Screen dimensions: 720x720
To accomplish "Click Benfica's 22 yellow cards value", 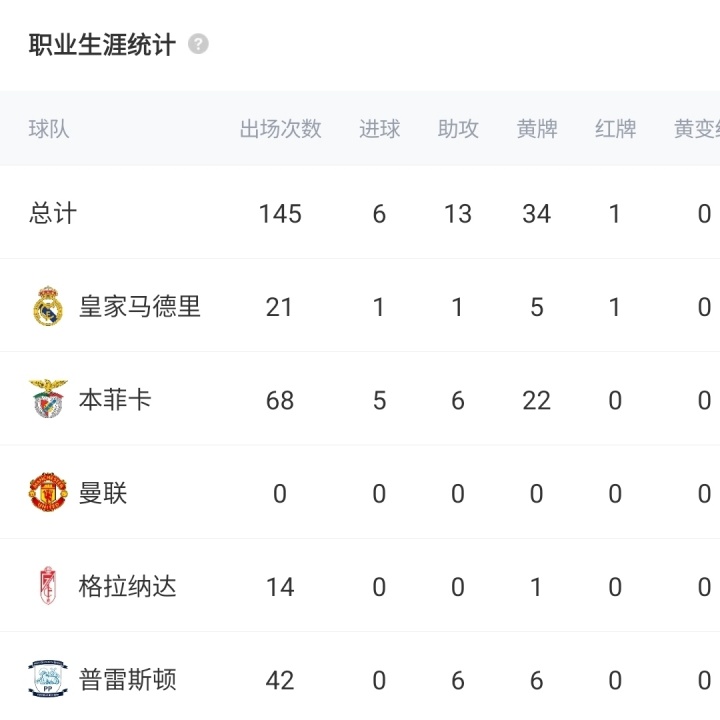I will pos(537,400).
